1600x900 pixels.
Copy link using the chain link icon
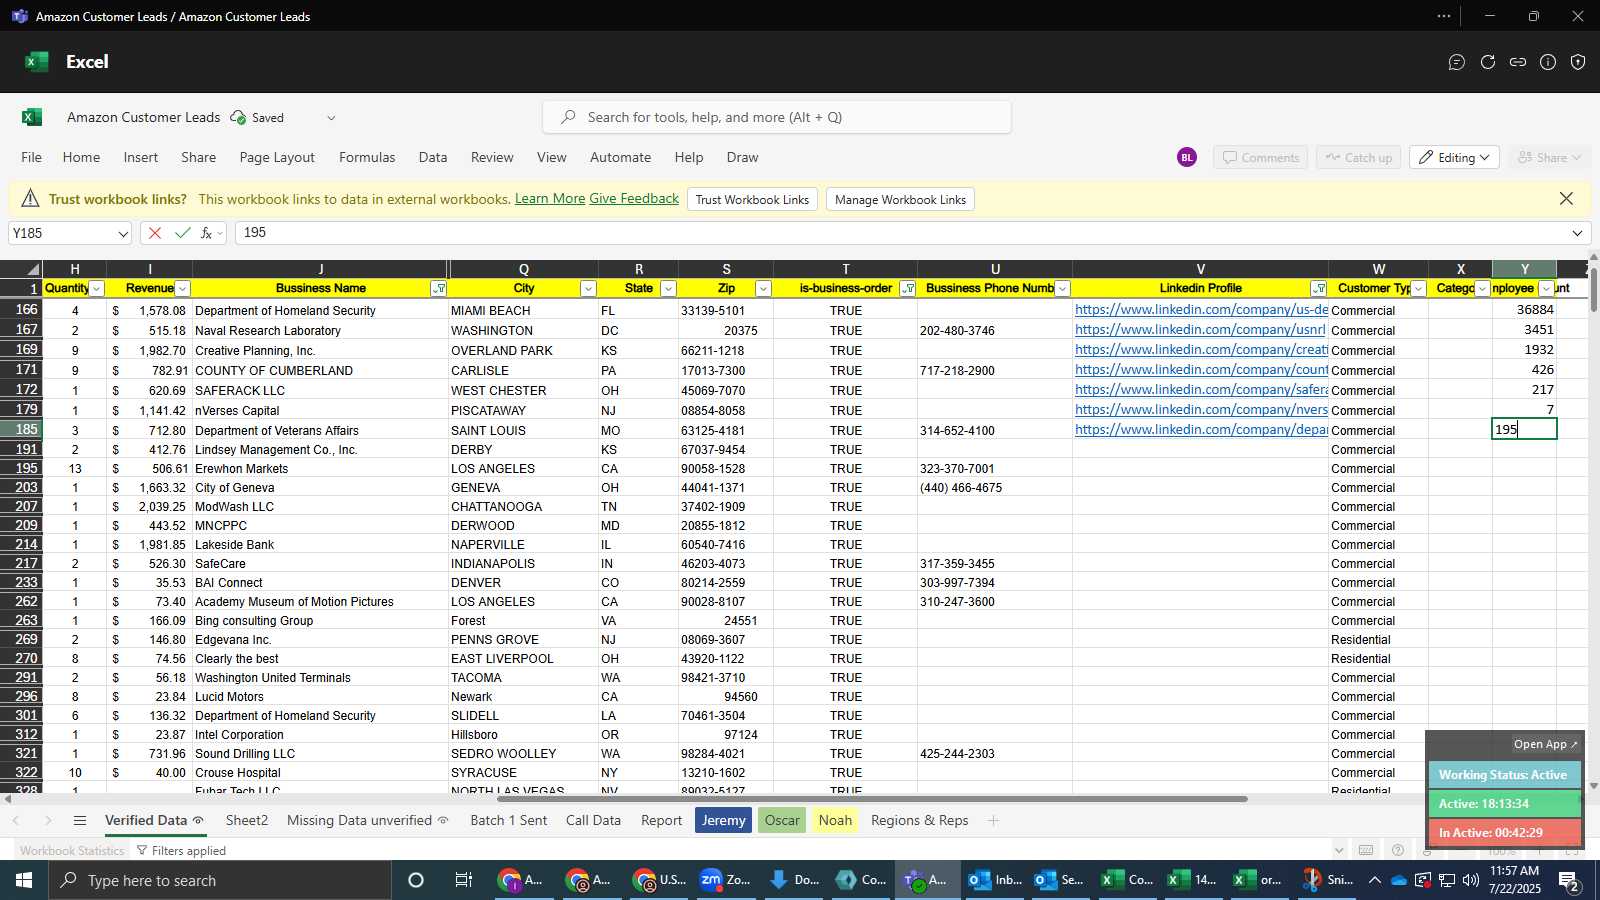pos(1518,62)
